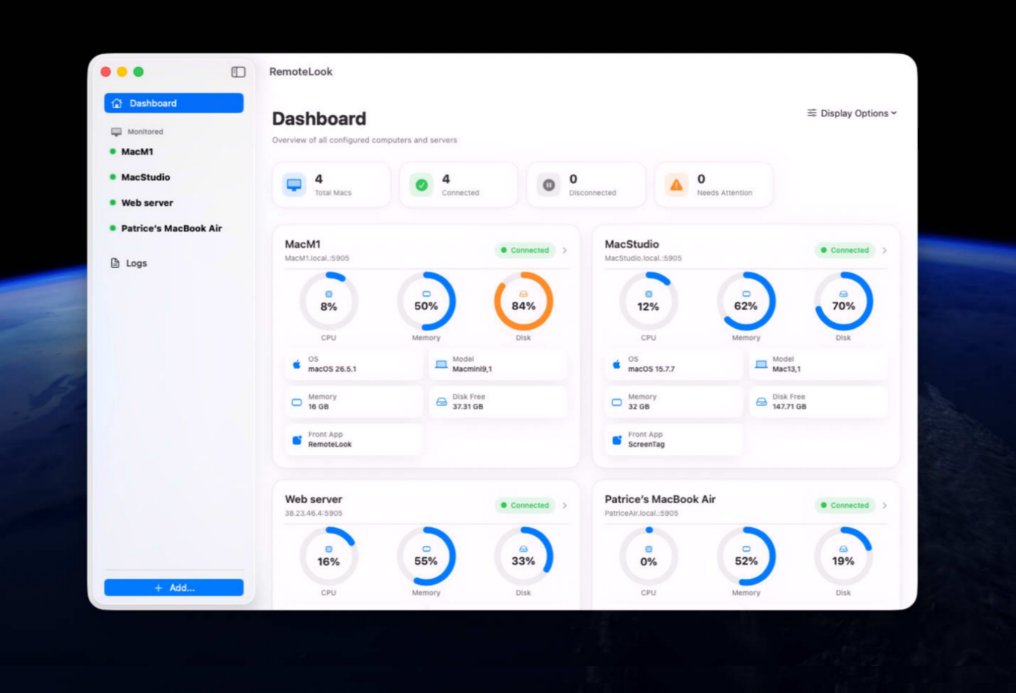Image resolution: width=1016 pixels, height=693 pixels.
Task: Click MacStudio Disk gauge showing 70%
Action: pyautogui.click(x=843, y=302)
